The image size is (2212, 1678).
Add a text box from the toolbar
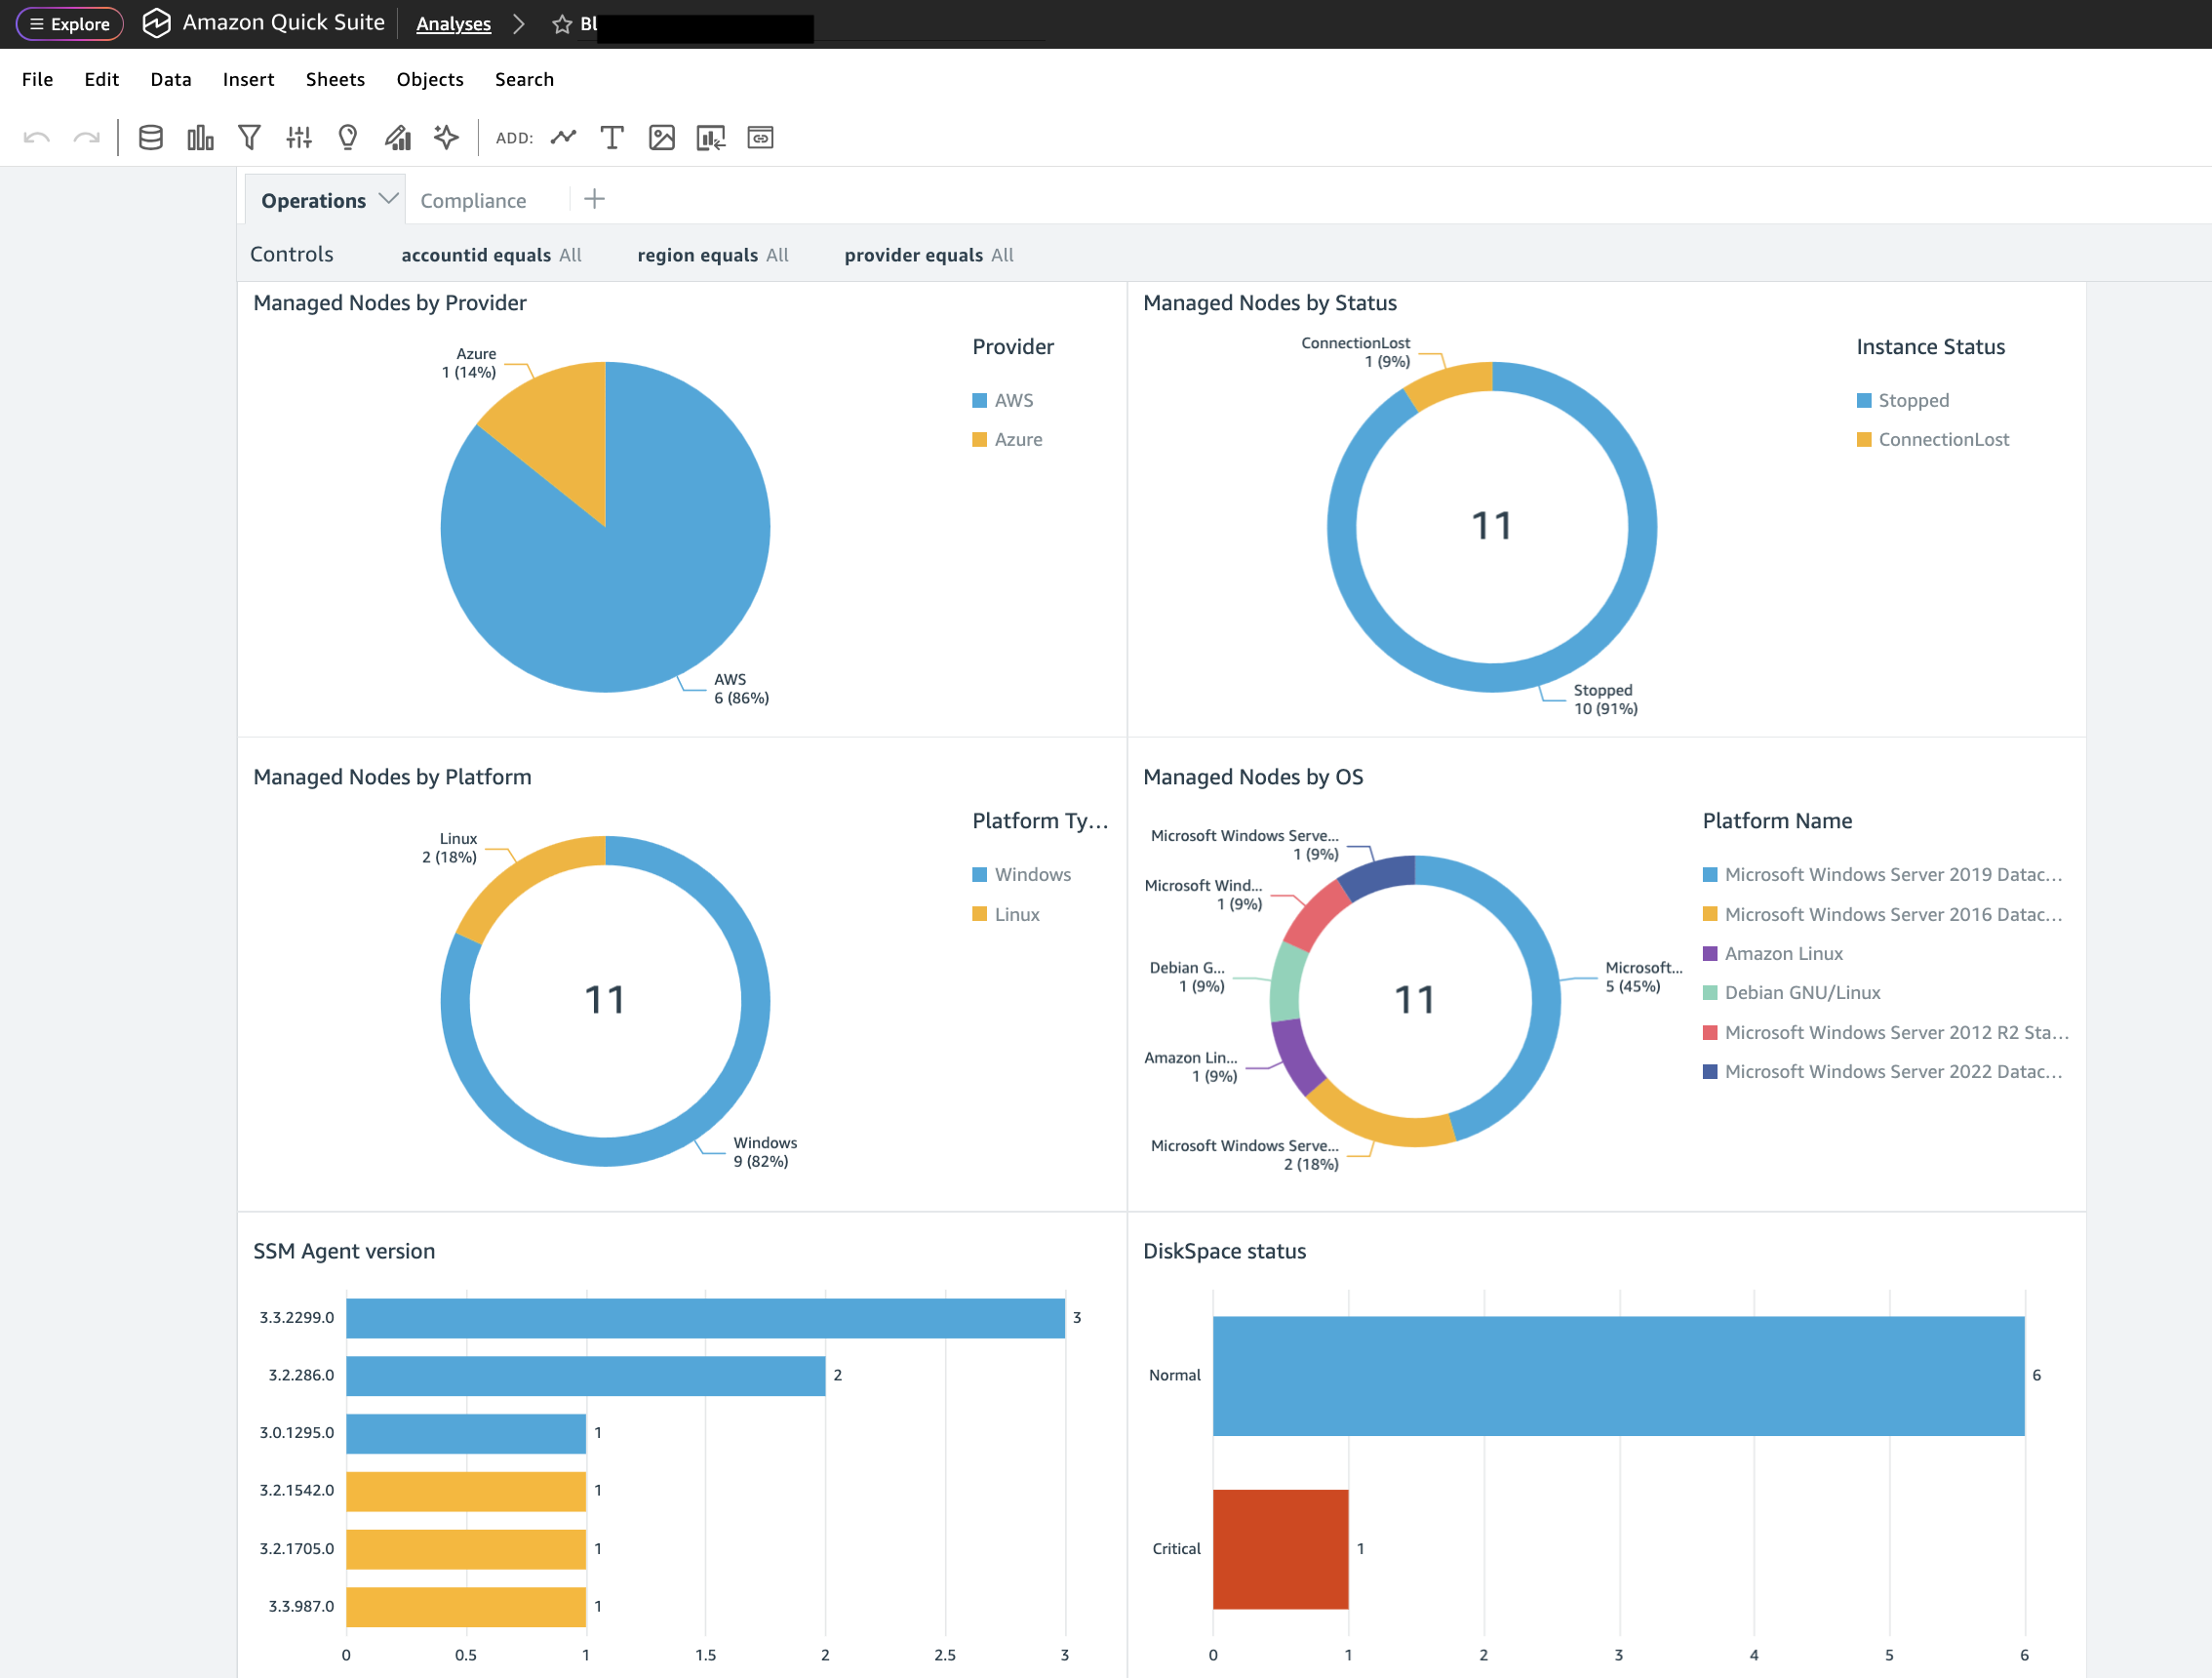click(612, 138)
